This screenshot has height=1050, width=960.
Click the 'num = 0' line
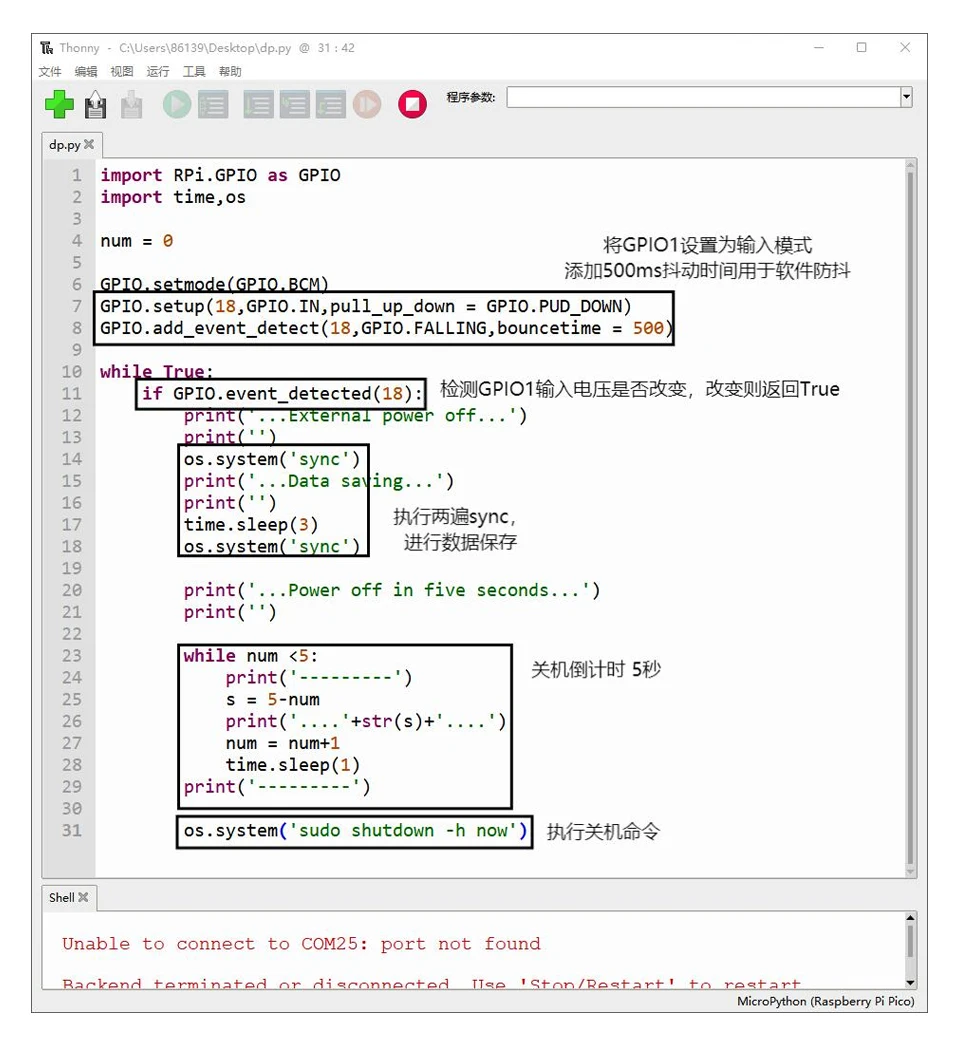137,241
